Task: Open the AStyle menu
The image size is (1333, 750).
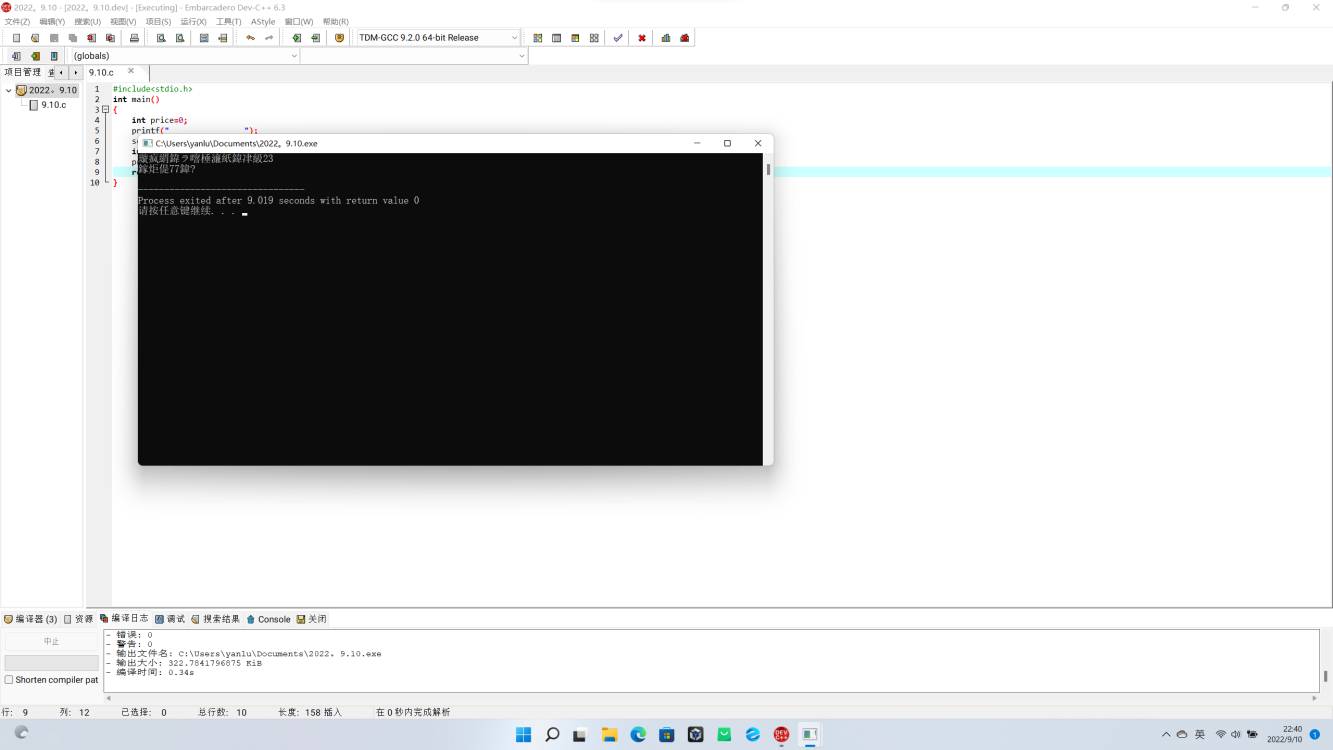Action: tap(263, 22)
